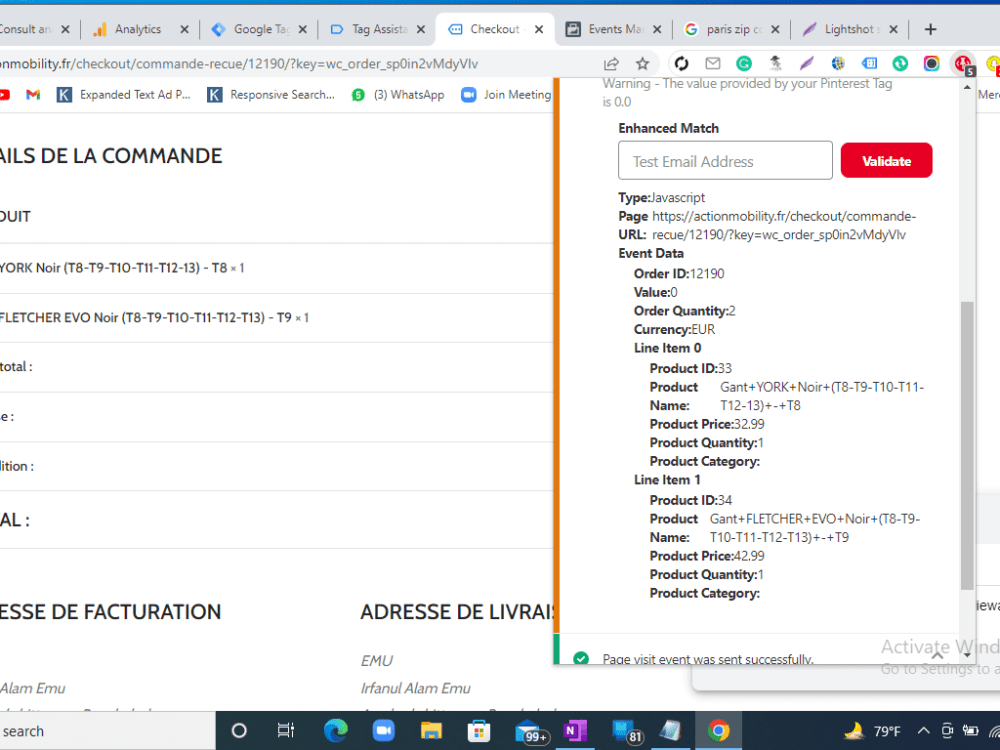Open a new browser tab
This screenshot has width=1000, height=750.
930,29
